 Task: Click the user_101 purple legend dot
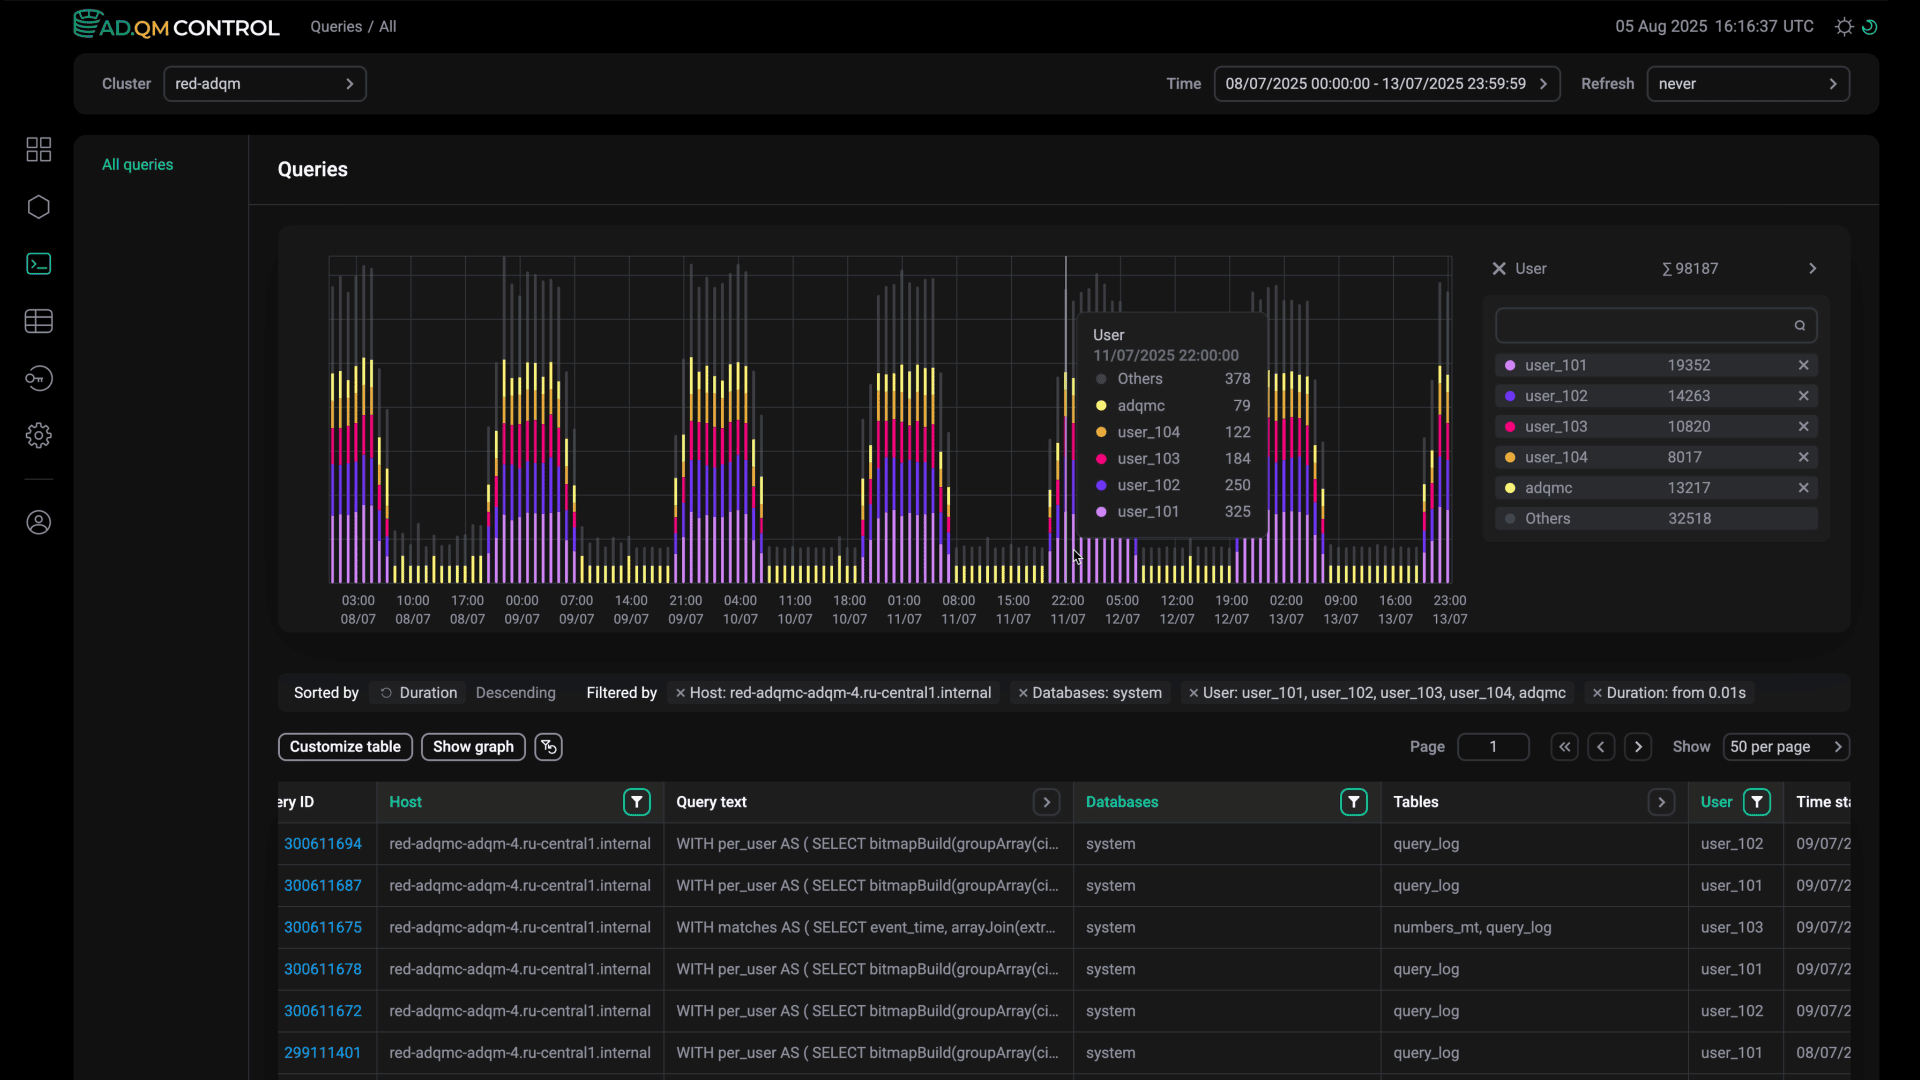[x=1510, y=366]
